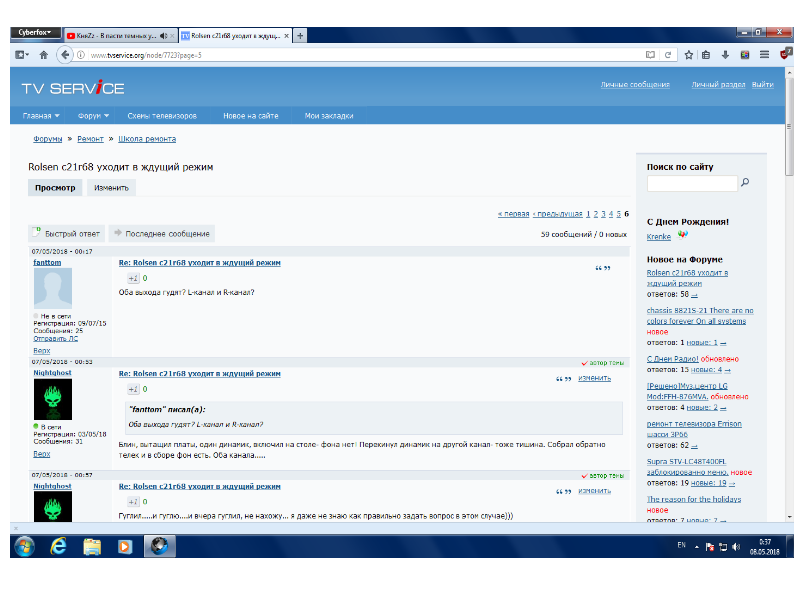Image resolution: width=800 pixels, height=600 pixels.
Task: Click the quote icon on fanttom's post
Action: (603, 268)
